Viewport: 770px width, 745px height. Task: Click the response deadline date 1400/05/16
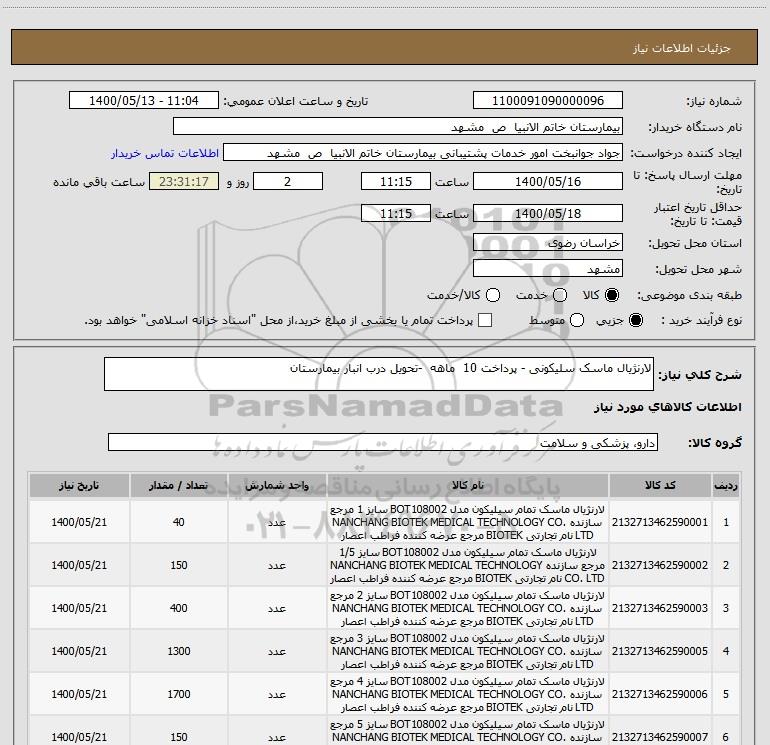(548, 181)
